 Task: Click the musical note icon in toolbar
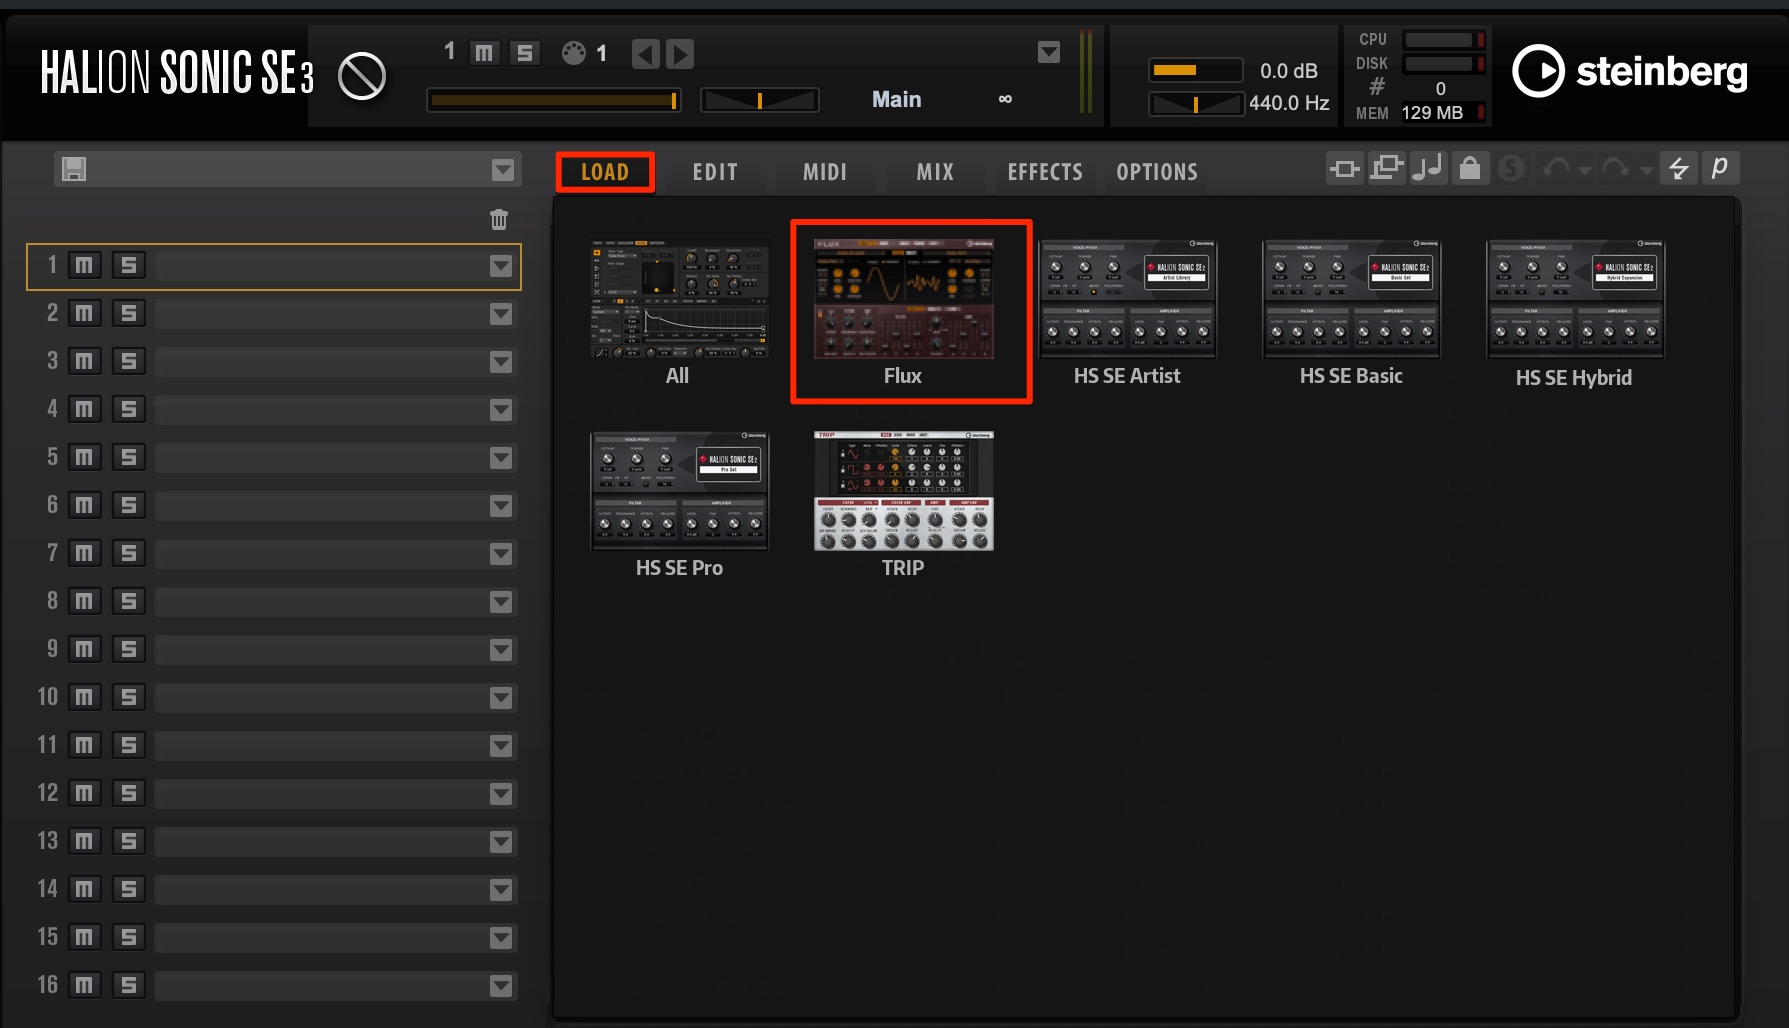1428,168
